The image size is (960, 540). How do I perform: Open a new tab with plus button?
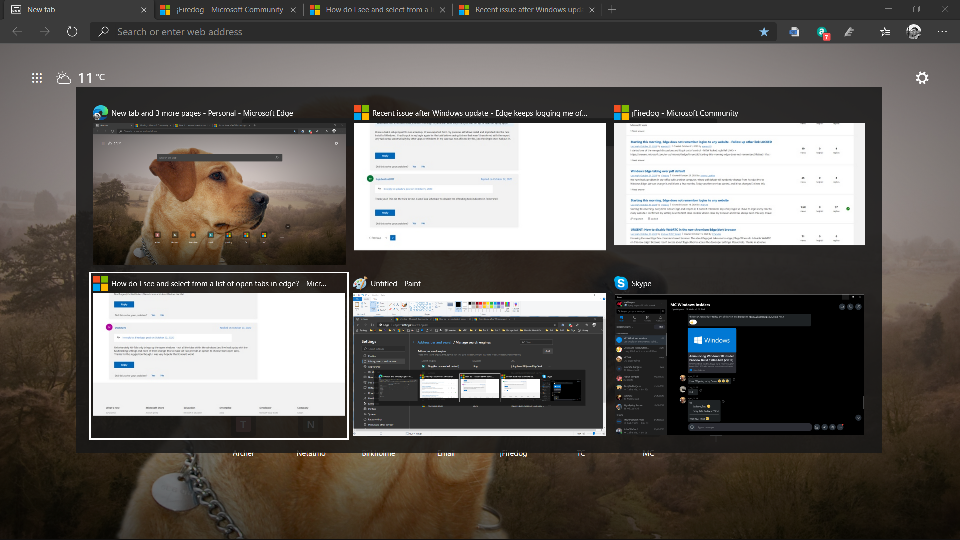(612, 10)
